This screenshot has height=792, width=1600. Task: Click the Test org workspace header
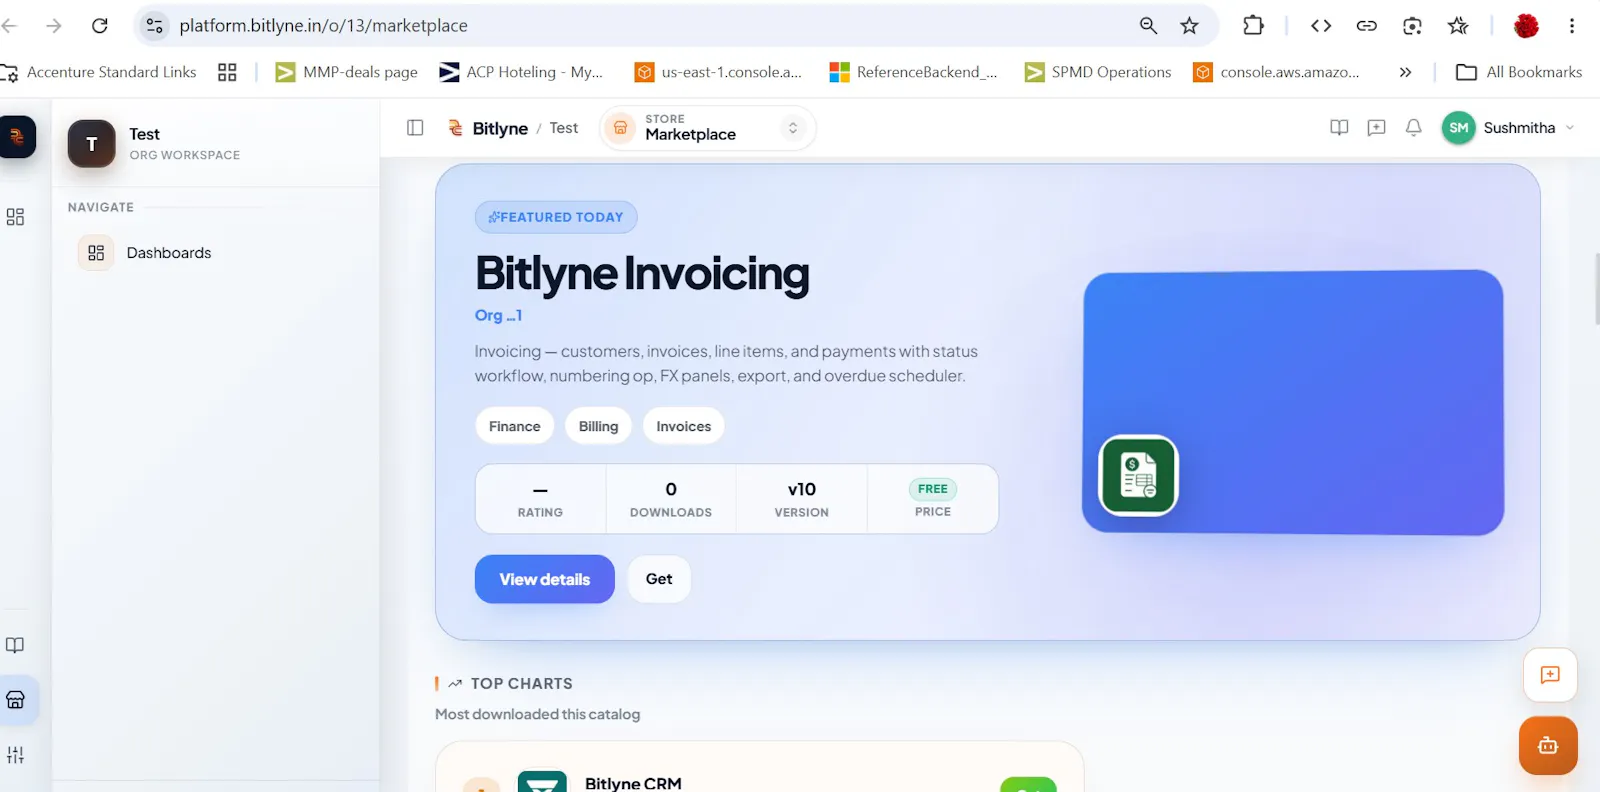pos(216,143)
